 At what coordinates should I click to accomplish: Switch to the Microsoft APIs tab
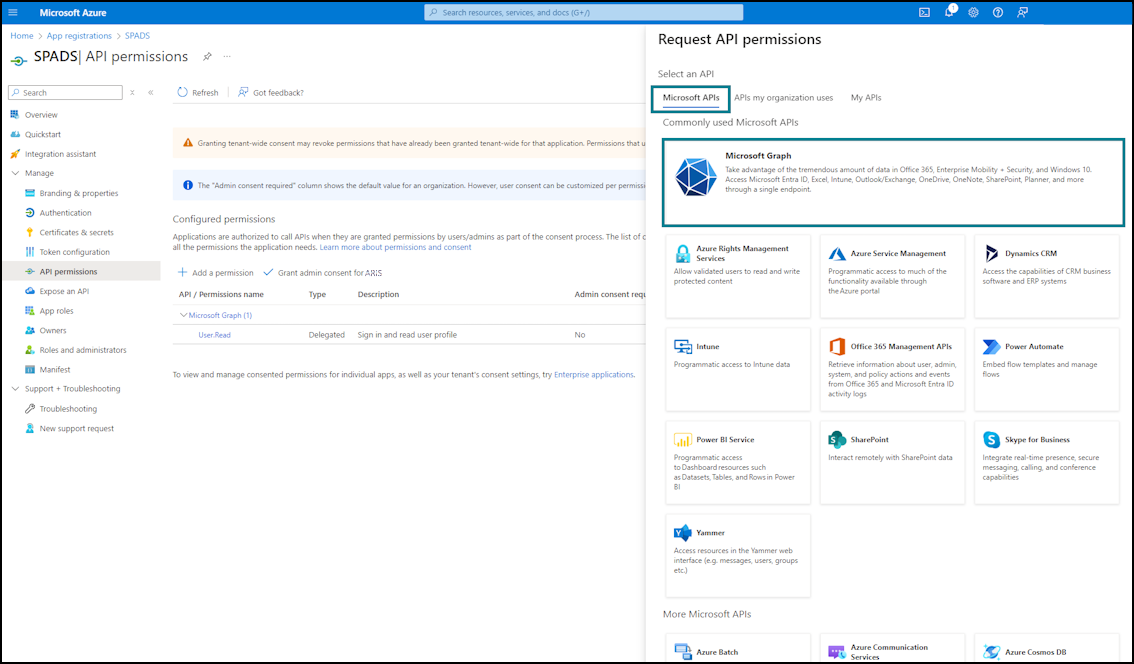tap(691, 98)
